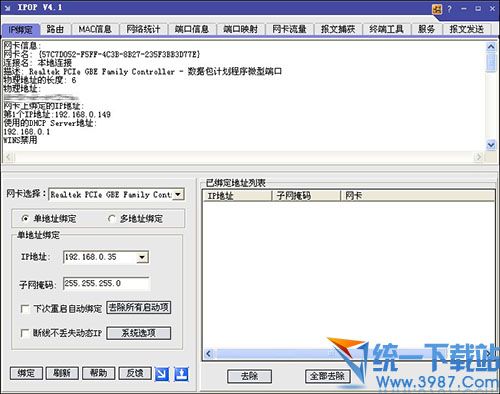
Task: Open the 终端工具 tab
Action: tap(386, 29)
